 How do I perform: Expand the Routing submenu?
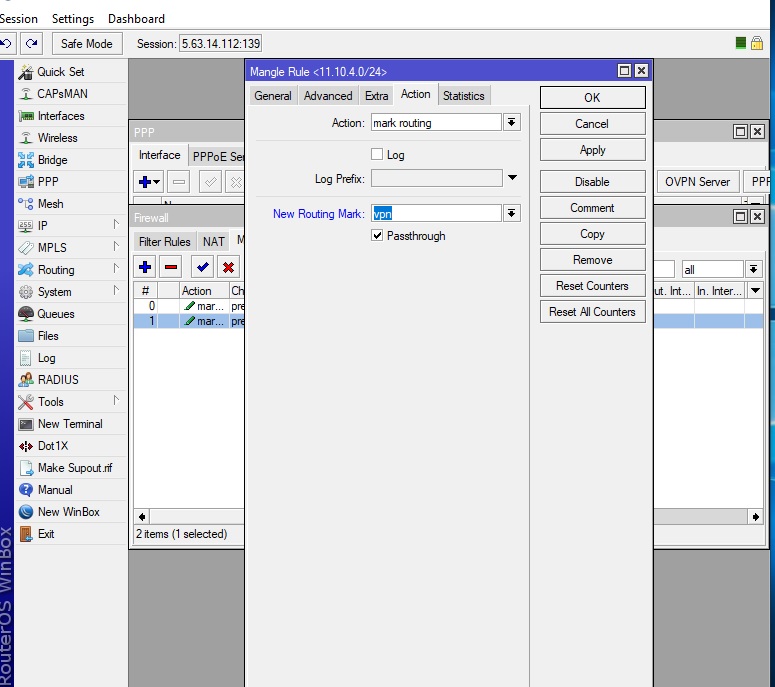116,269
